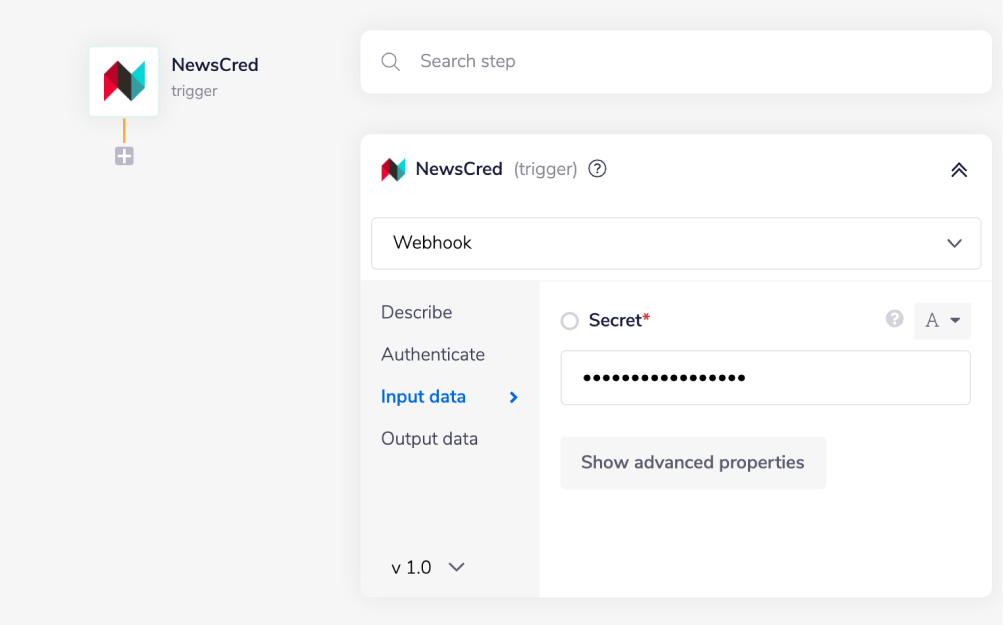Viewport: 1003px width, 625px height.
Task: Select the Input data tab
Action: pyautogui.click(x=423, y=397)
